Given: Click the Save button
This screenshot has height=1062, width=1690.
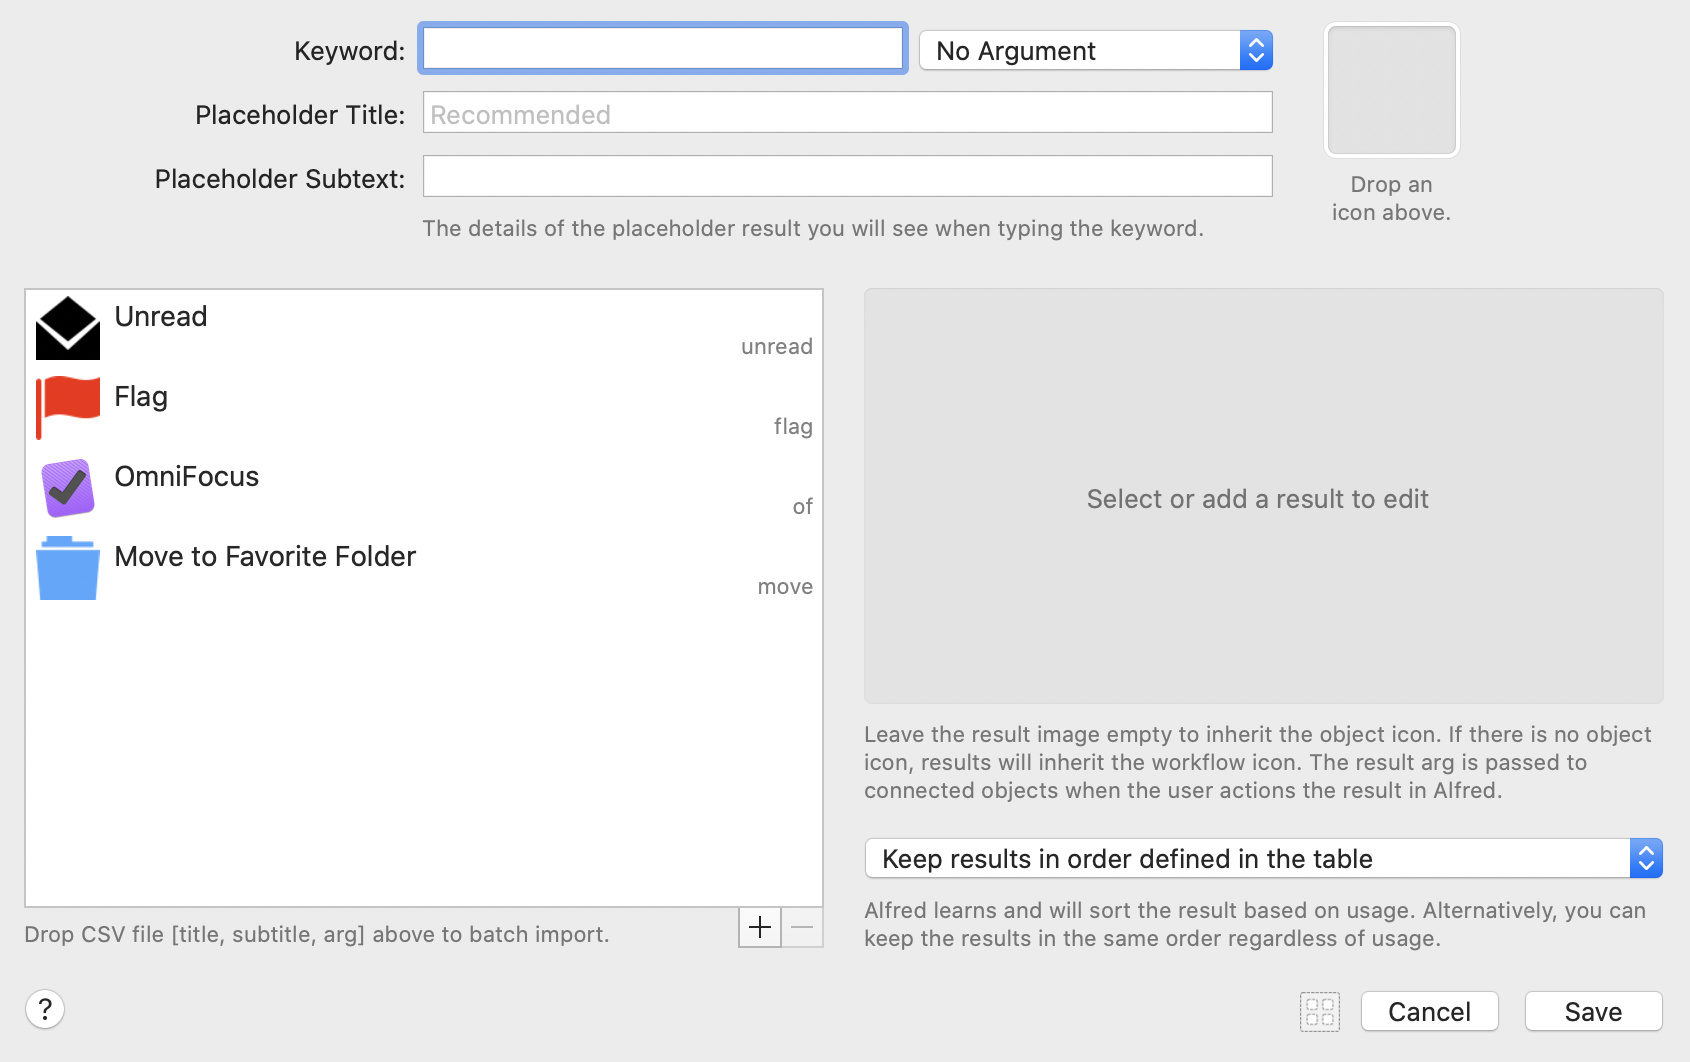Looking at the screenshot, I should pos(1592,1011).
